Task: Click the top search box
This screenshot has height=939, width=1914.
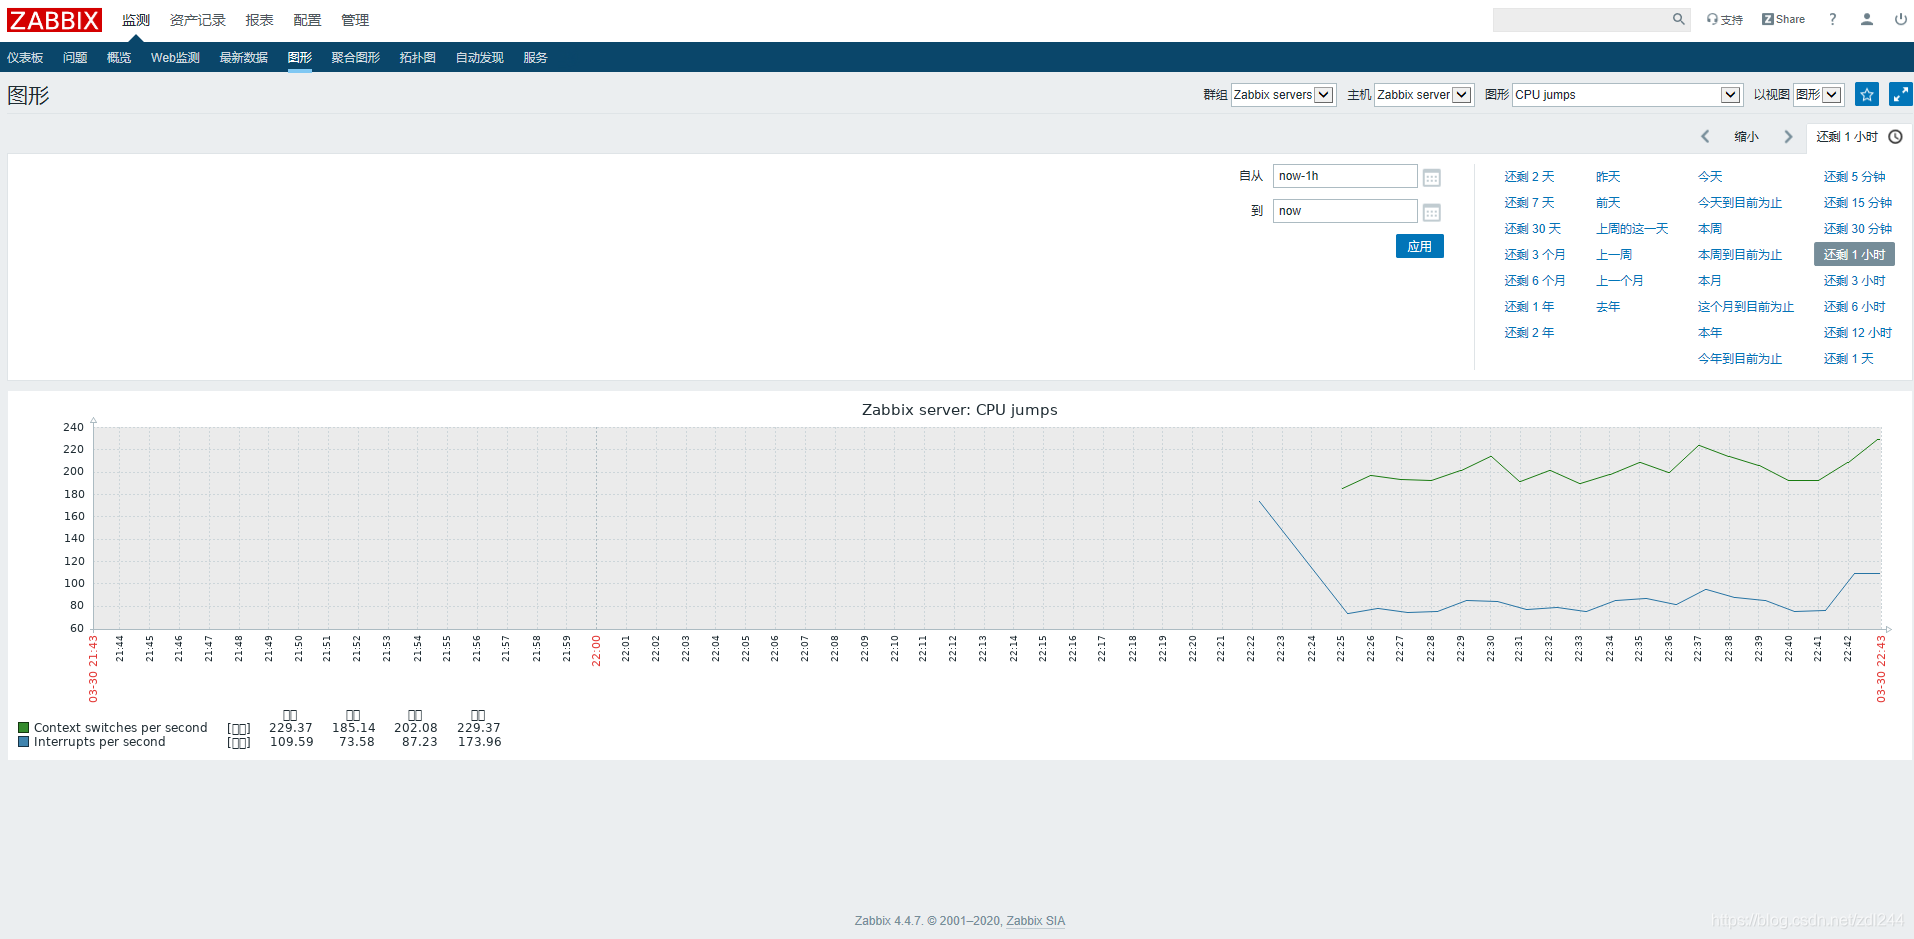Action: point(1582,19)
